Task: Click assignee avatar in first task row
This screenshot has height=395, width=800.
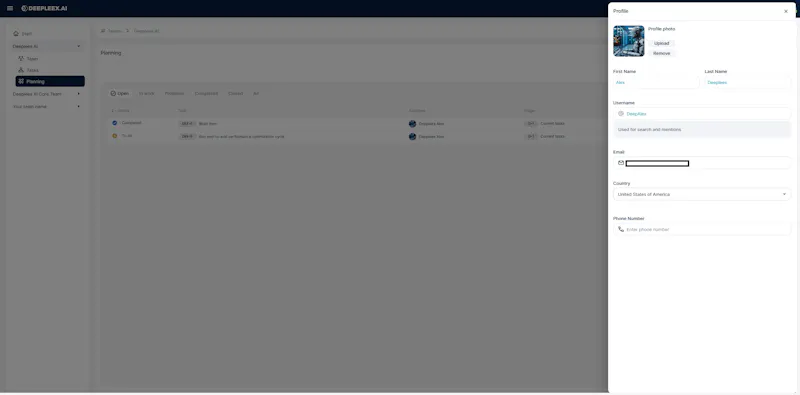Action: 412,124
